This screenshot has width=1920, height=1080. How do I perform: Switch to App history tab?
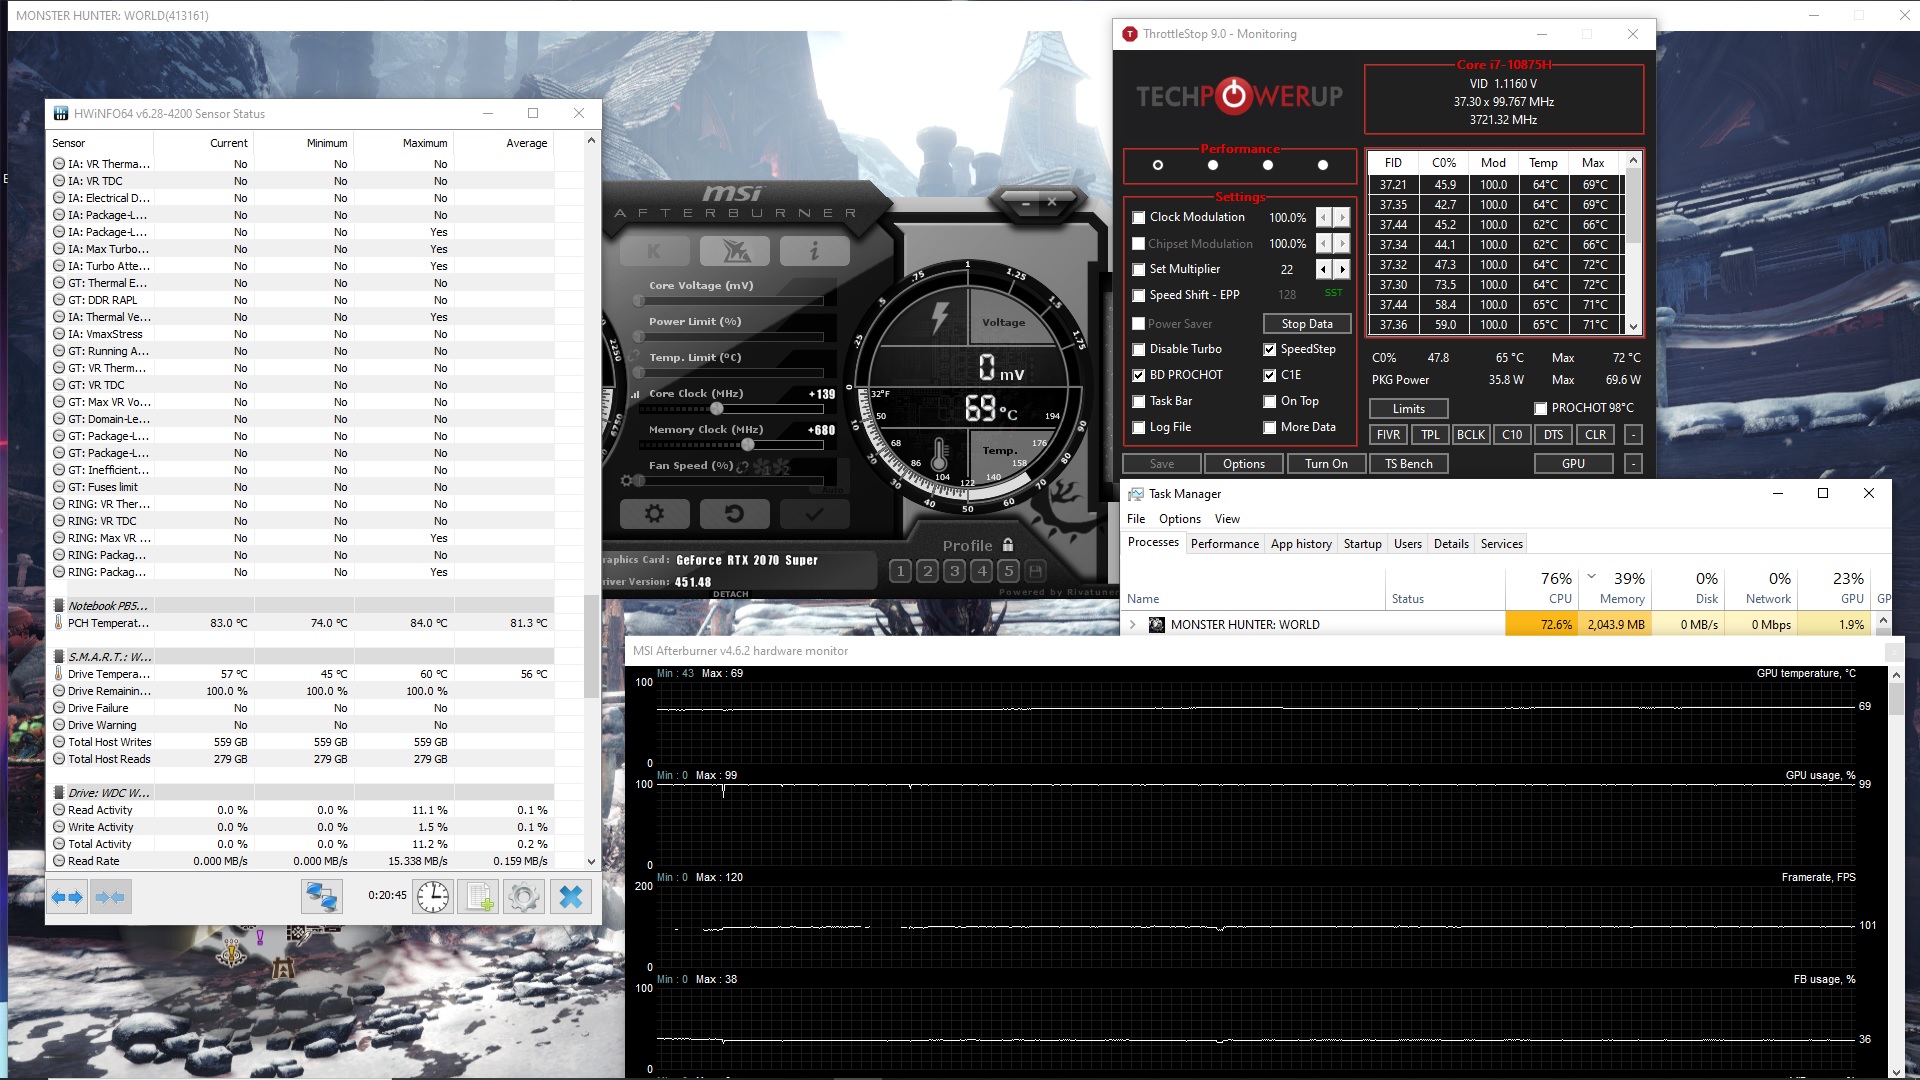[x=1301, y=544]
